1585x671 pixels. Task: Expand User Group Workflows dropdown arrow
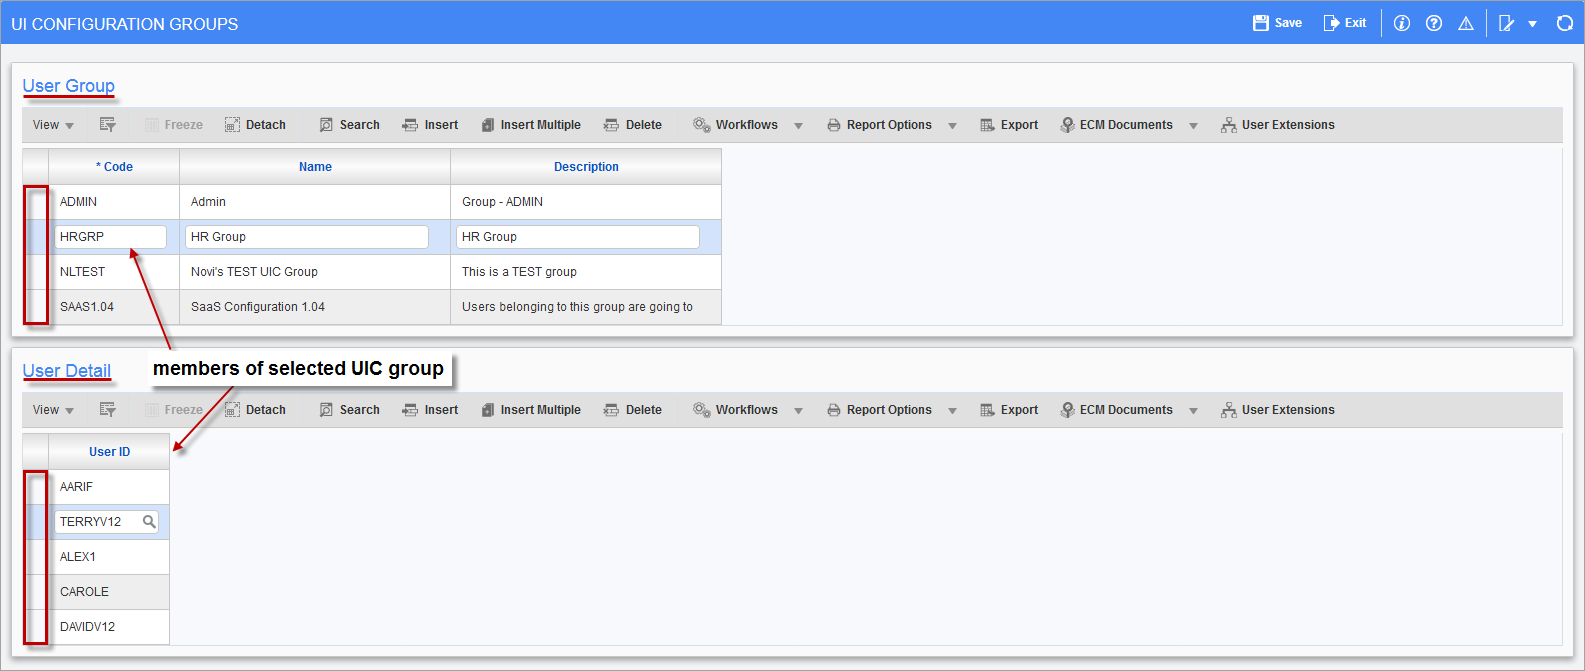[798, 126]
